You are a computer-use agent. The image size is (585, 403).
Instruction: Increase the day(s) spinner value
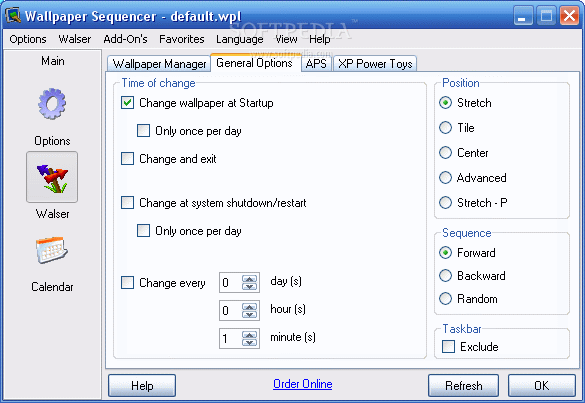(249, 279)
